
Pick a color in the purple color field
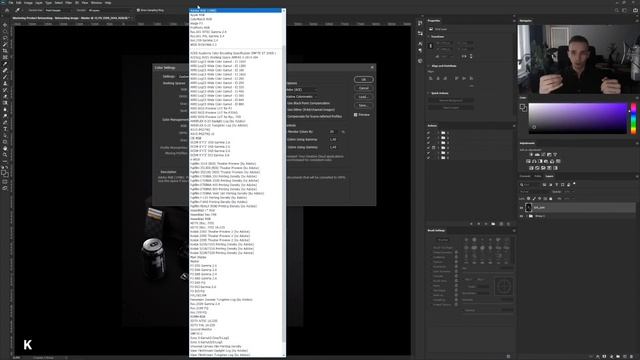click(x=578, y=118)
